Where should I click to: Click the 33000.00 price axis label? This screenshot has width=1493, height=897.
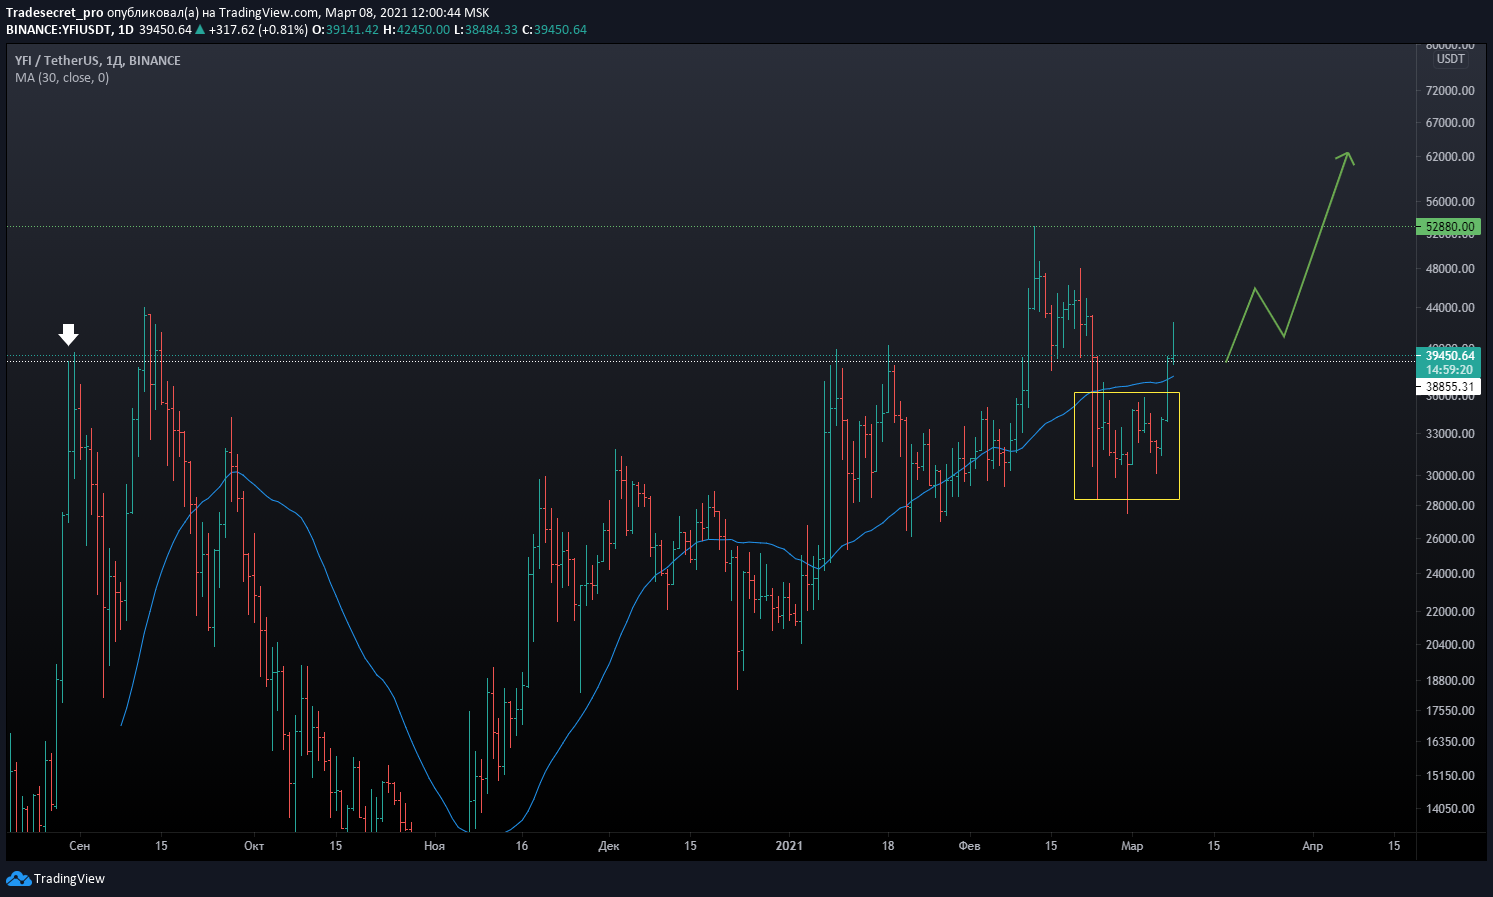click(x=1450, y=434)
